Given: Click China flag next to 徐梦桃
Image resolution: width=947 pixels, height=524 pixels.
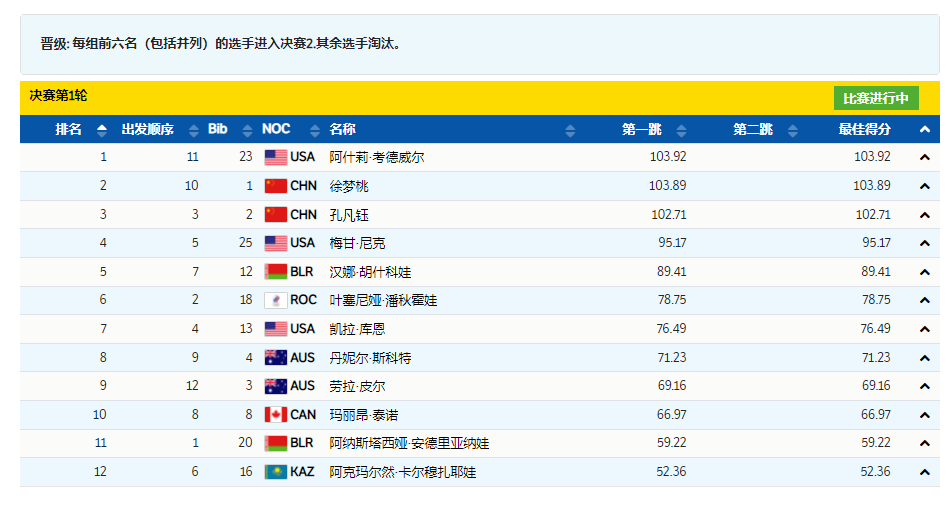Looking at the screenshot, I should tap(276, 186).
